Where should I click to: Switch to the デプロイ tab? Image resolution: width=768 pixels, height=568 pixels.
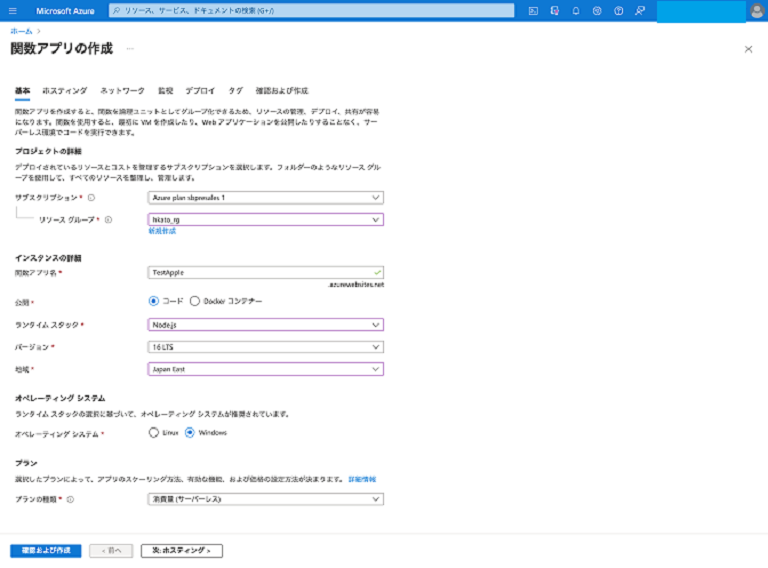200,91
